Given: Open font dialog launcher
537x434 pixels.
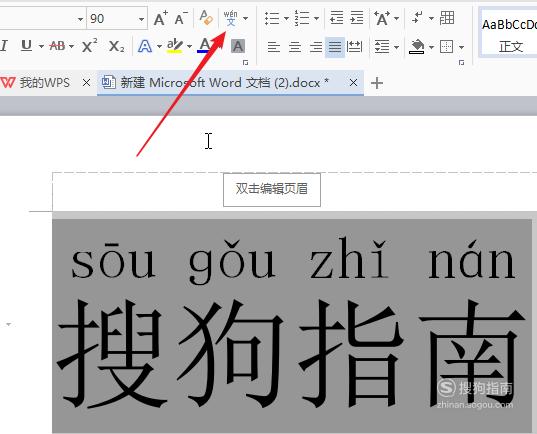Looking at the screenshot, I should point(245,63).
